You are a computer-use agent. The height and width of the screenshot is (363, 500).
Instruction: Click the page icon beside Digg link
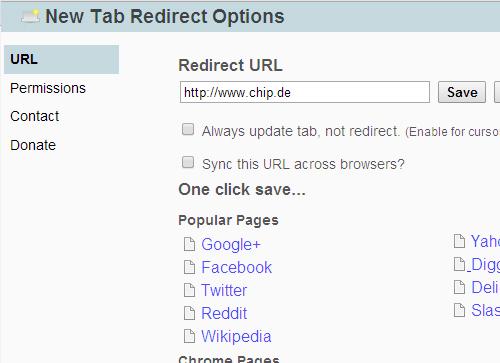coord(459,264)
